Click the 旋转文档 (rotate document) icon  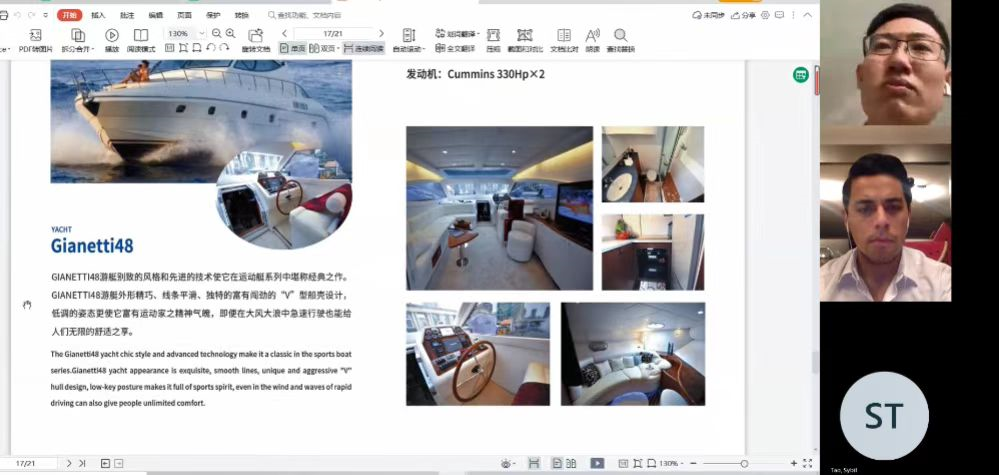(256, 36)
